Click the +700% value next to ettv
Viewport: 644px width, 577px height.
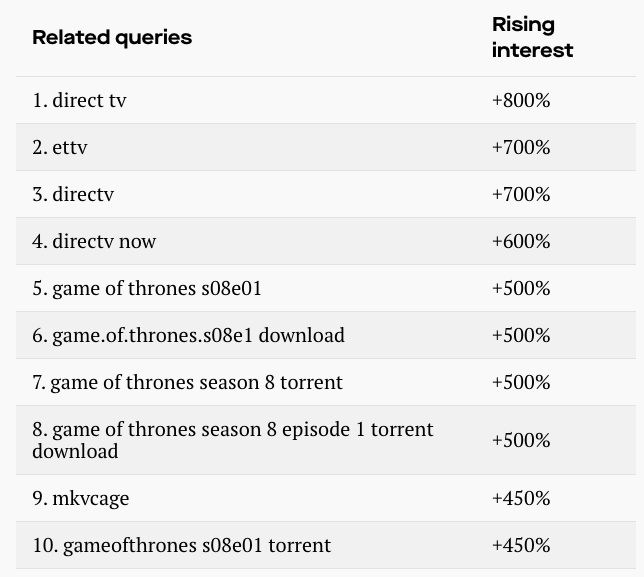[x=521, y=148]
